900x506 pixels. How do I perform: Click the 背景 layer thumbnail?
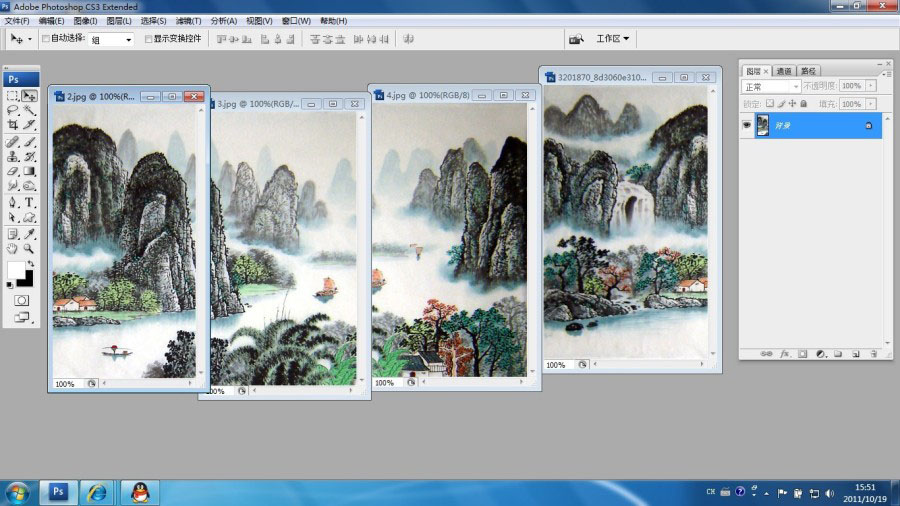762,125
